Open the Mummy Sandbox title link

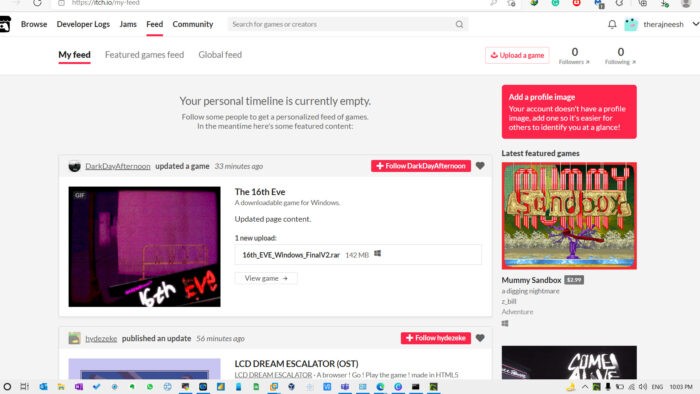coord(531,280)
